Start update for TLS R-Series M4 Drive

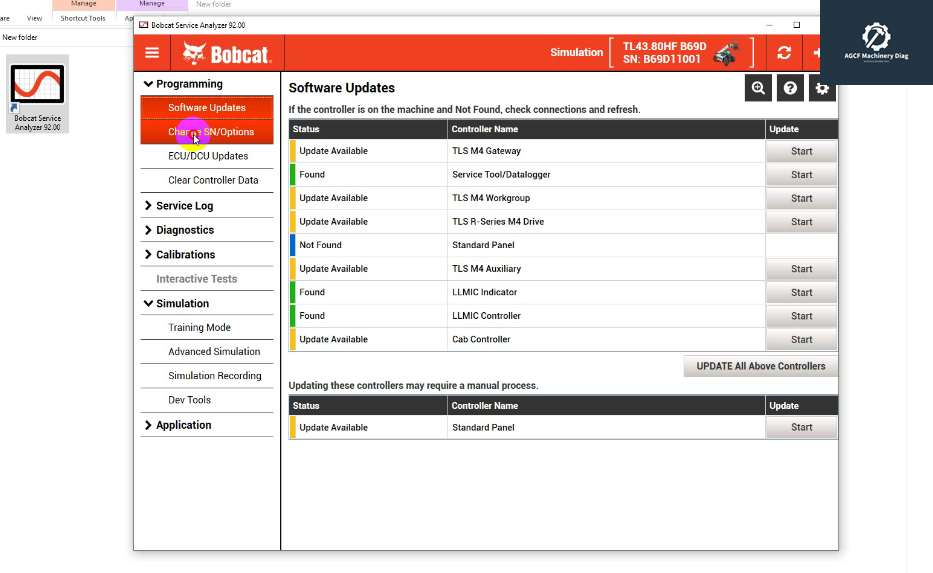pyautogui.click(x=801, y=222)
